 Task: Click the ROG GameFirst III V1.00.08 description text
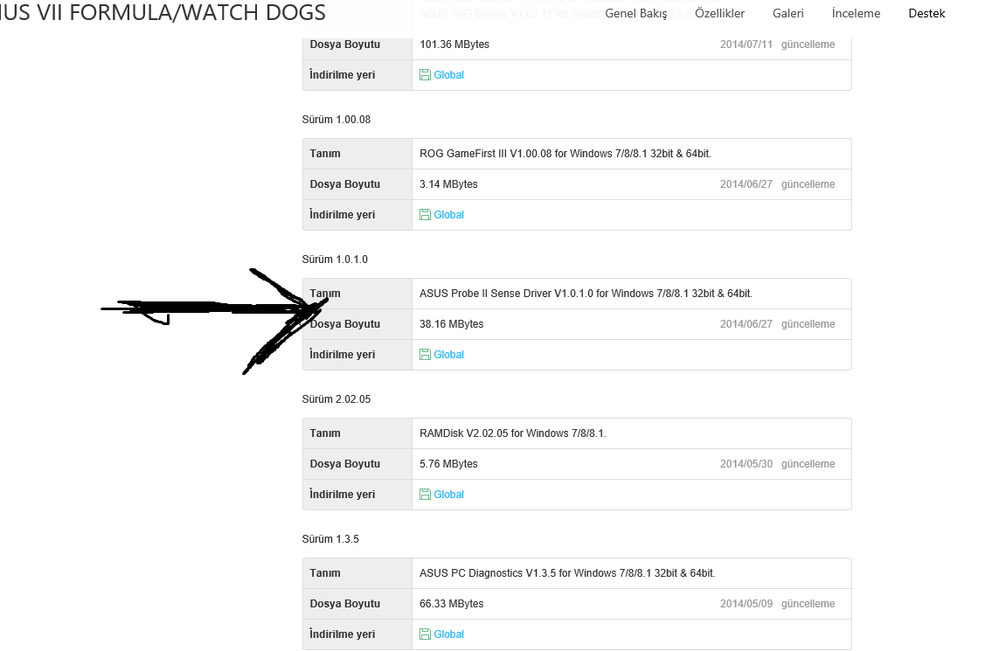tap(565, 154)
